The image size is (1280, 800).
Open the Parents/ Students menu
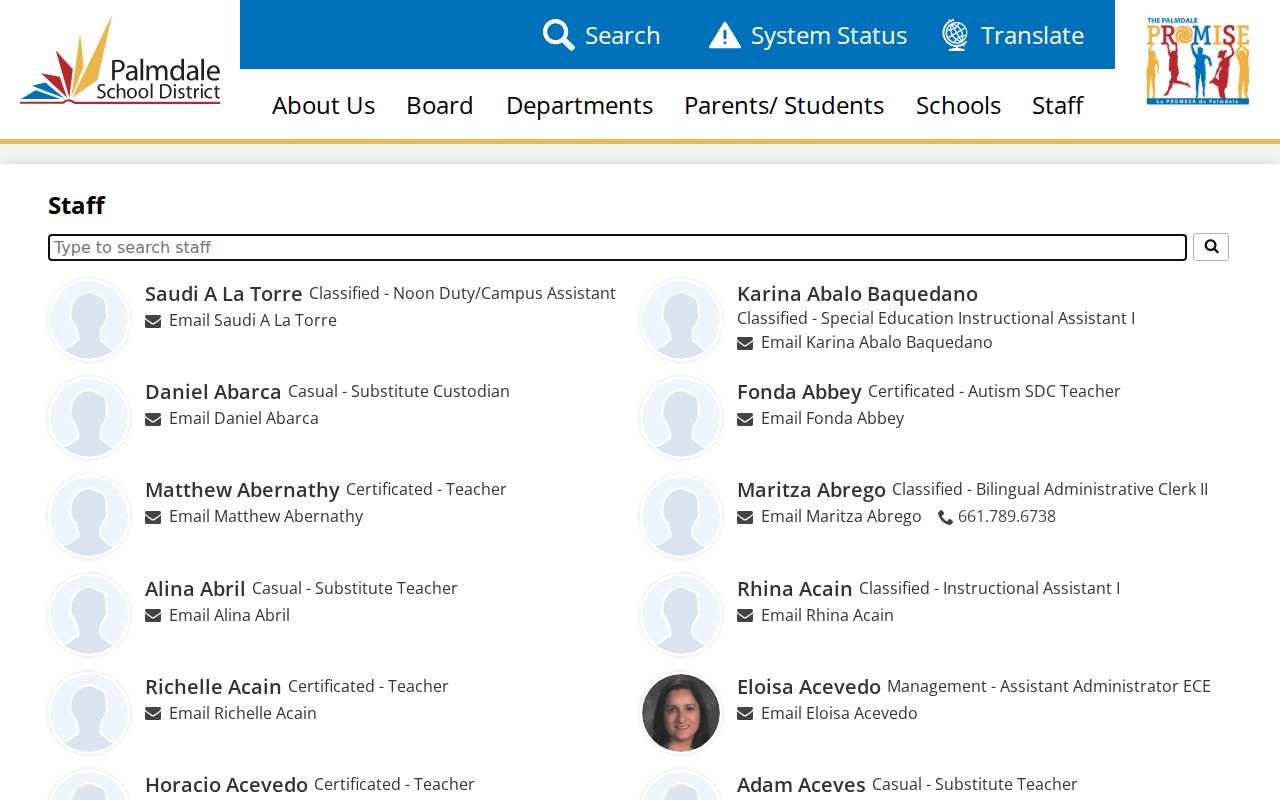(x=784, y=105)
